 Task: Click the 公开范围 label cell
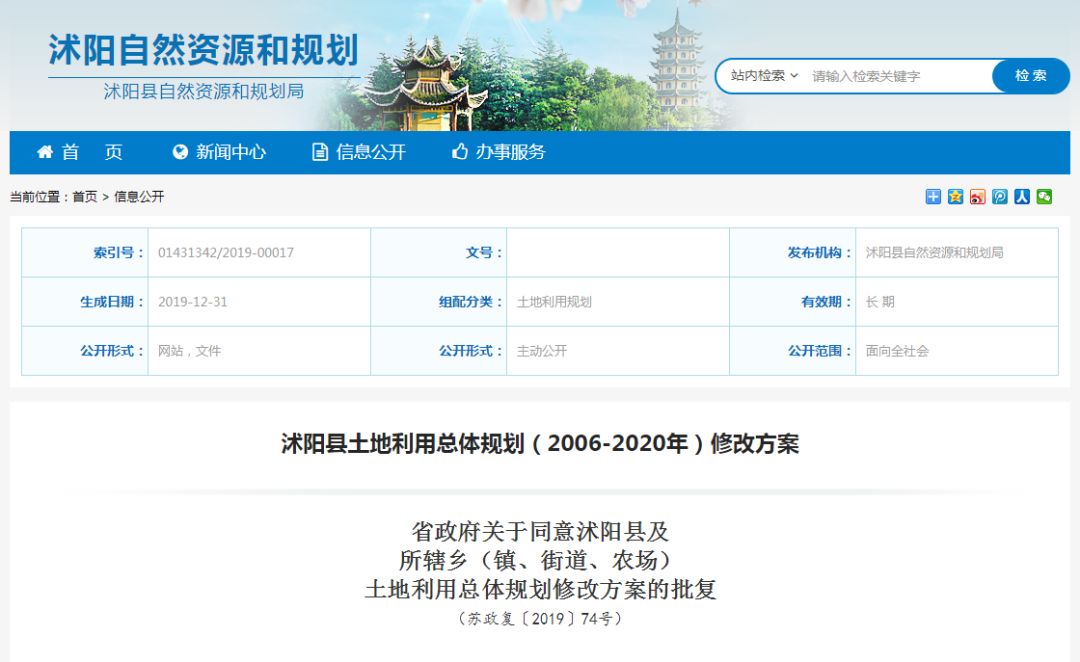click(793, 351)
